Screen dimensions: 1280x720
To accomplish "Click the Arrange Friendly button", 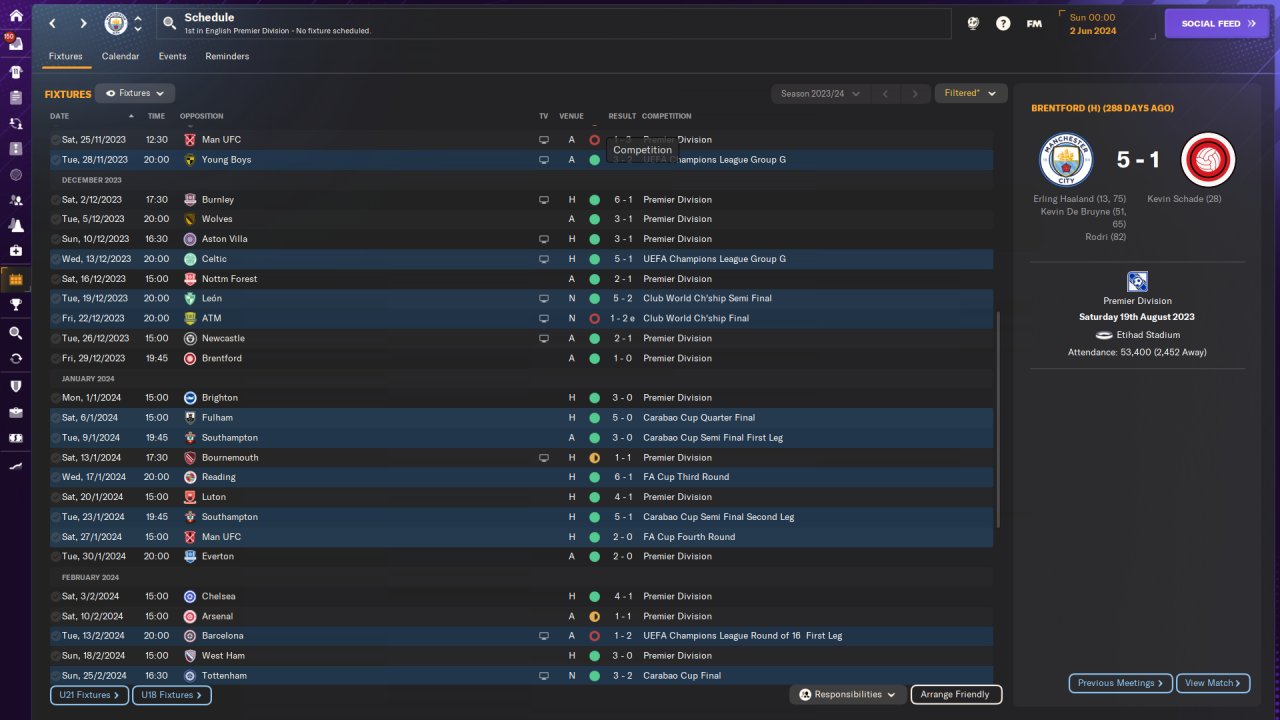I will pyautogui.click(x=956, y=694).
